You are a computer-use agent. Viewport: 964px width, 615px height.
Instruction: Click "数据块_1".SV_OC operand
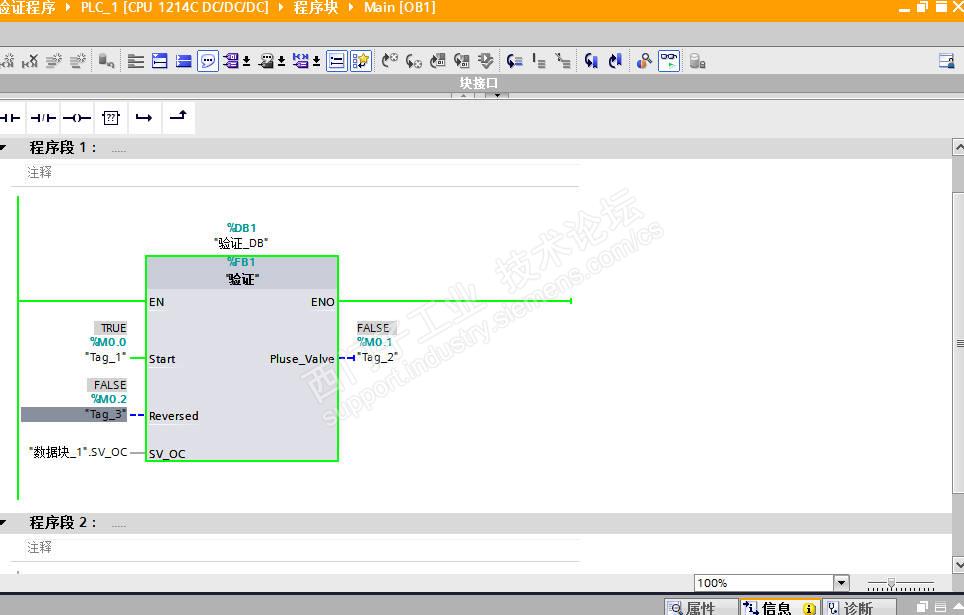click(x=78, y=452)
